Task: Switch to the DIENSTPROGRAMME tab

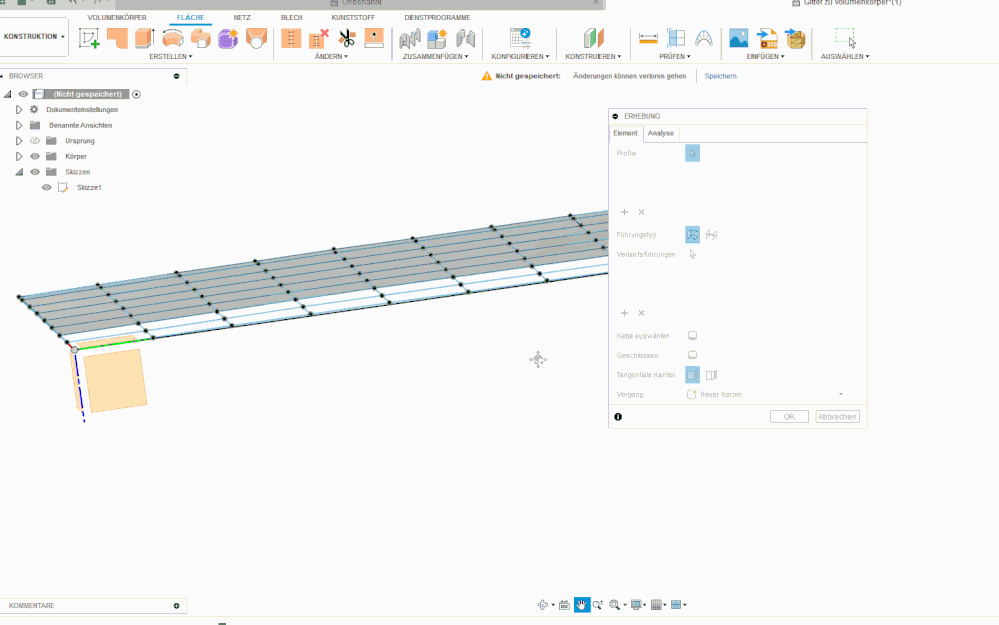Action: 437,18
